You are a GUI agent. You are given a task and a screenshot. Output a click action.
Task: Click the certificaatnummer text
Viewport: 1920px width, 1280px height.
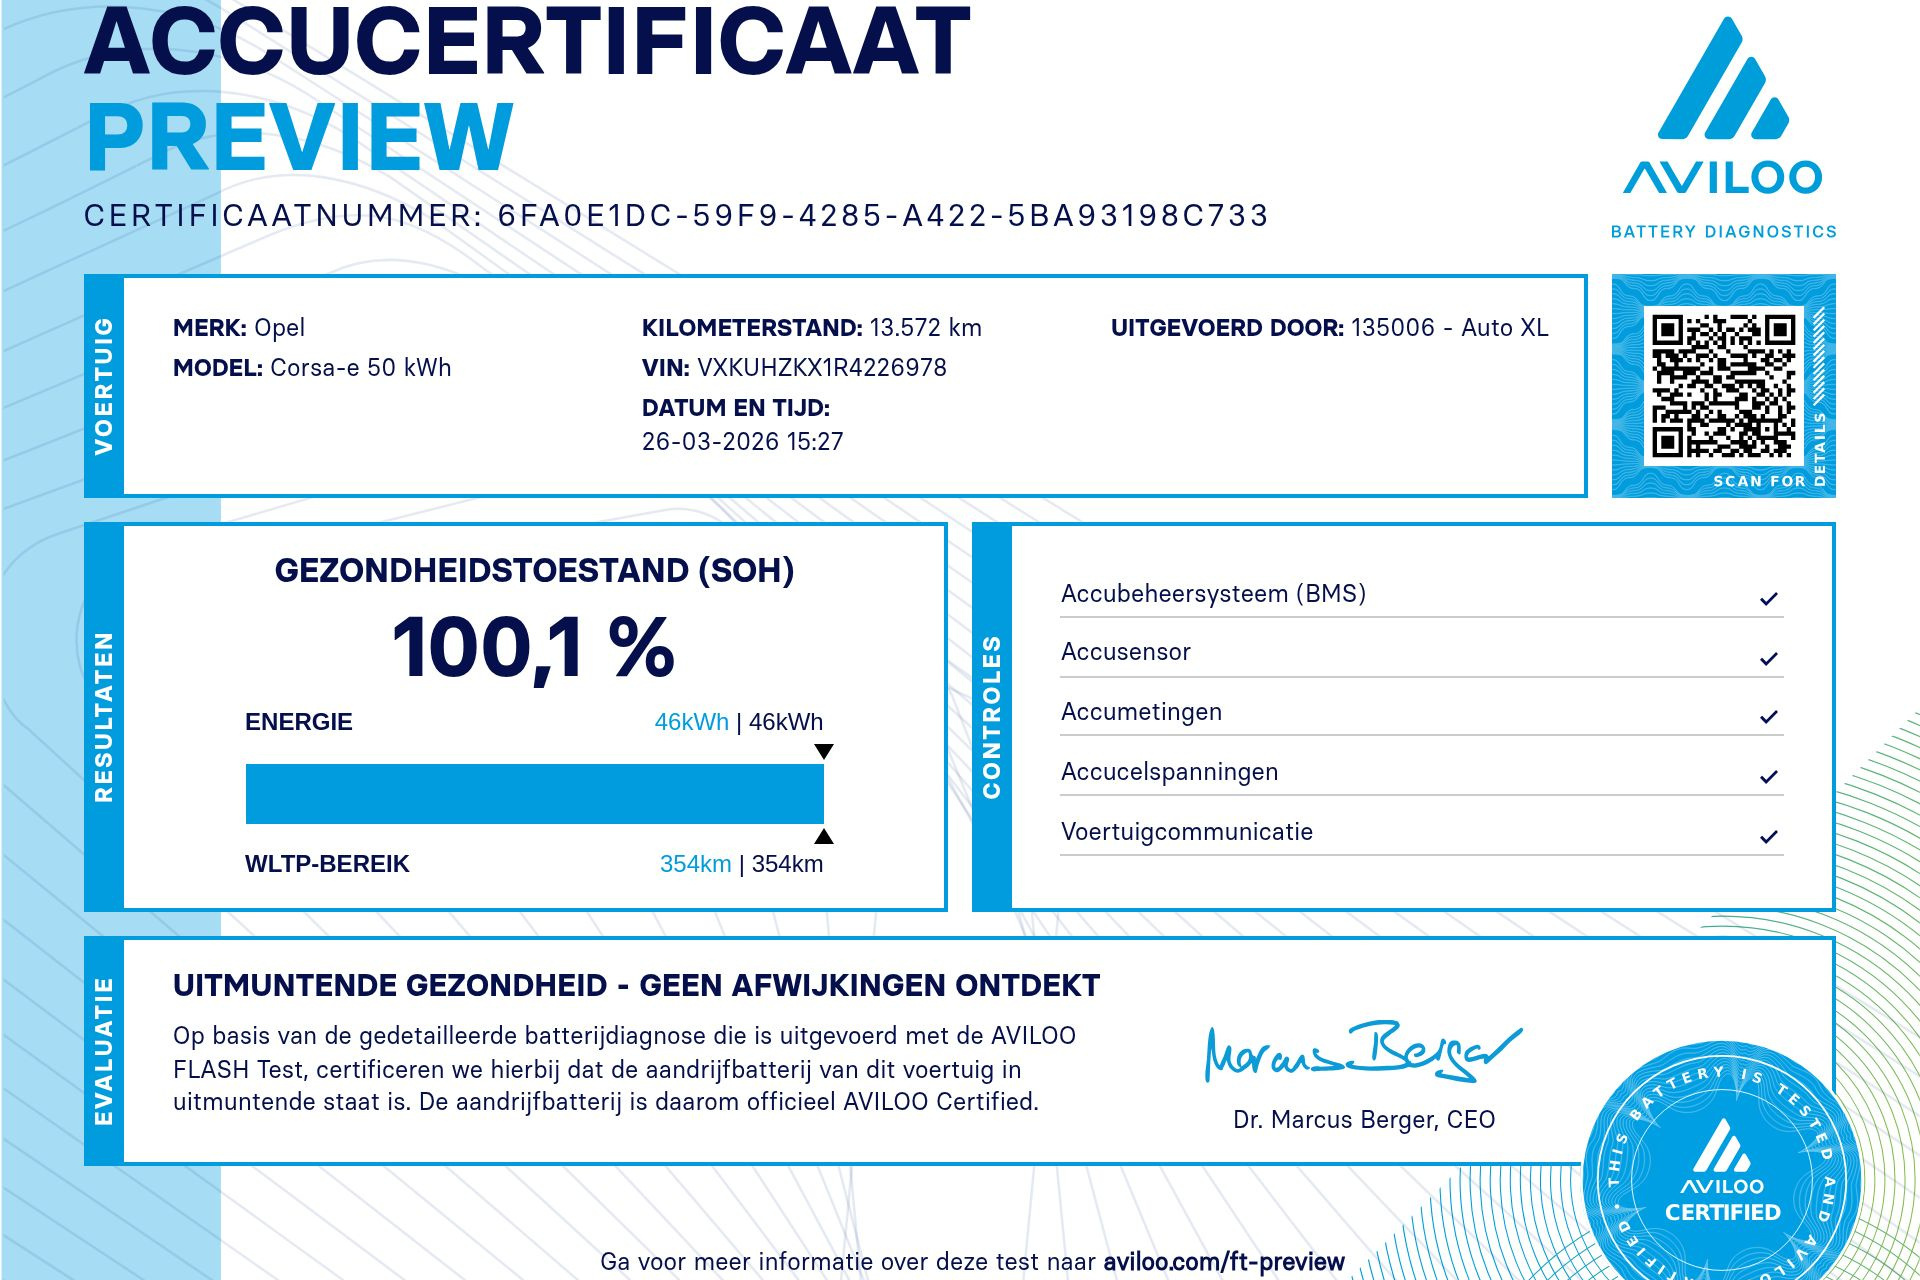[x=676, y=216]
